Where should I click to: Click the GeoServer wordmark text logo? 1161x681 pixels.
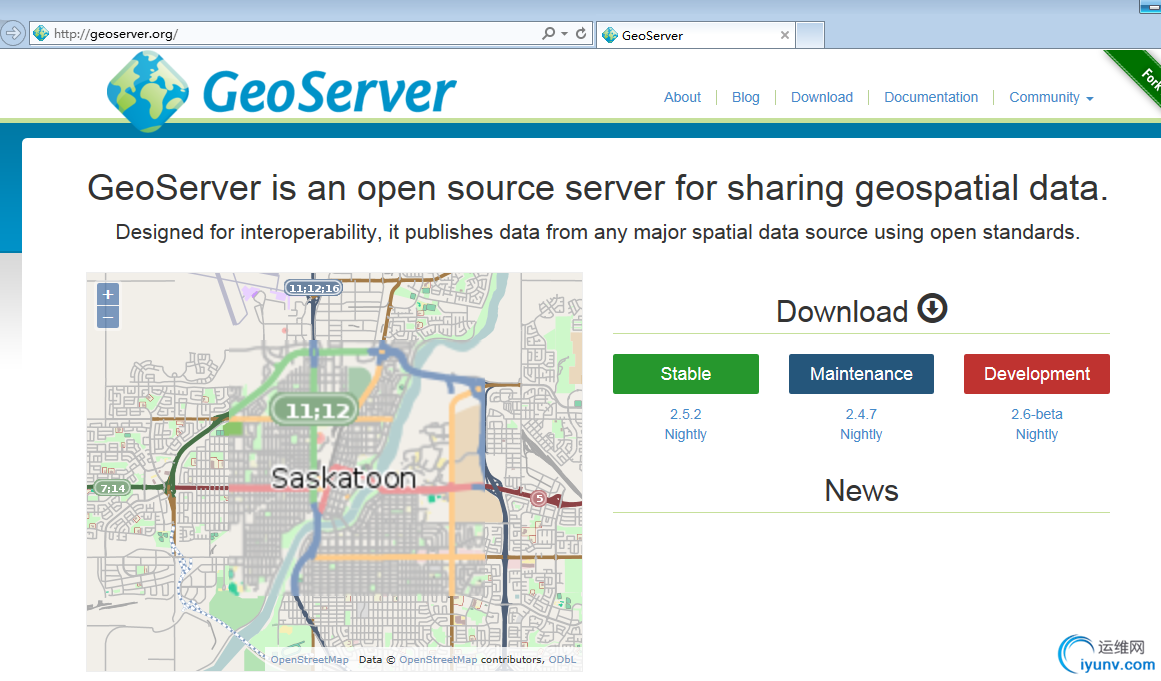point(329,93)
